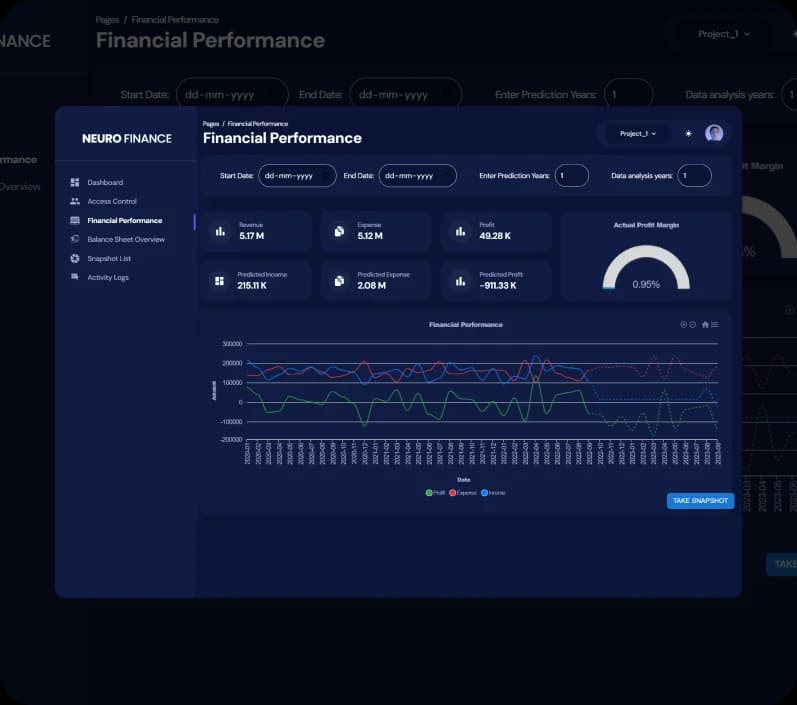Viewport: 797px width, 705px height.
Task: Click the 0.95% gauge value
Action: click(x=646, y=284)
